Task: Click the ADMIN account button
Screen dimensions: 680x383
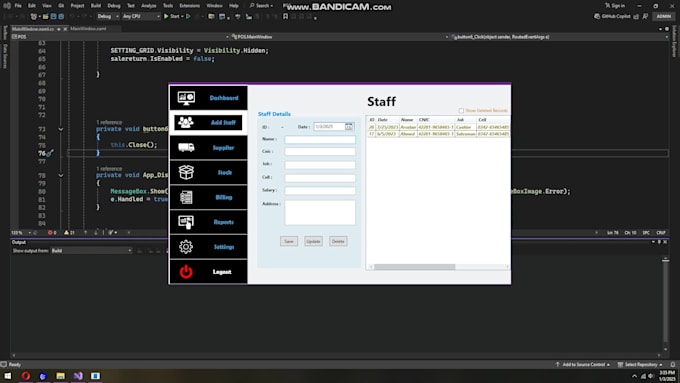Action: click(x=664, y=16)
